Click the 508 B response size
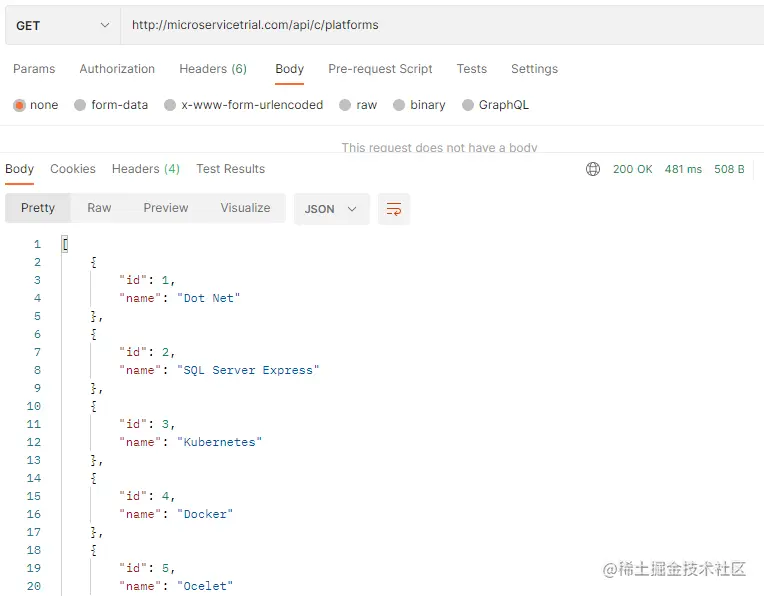This screenshot has width=764, height=596. point(729,169)
